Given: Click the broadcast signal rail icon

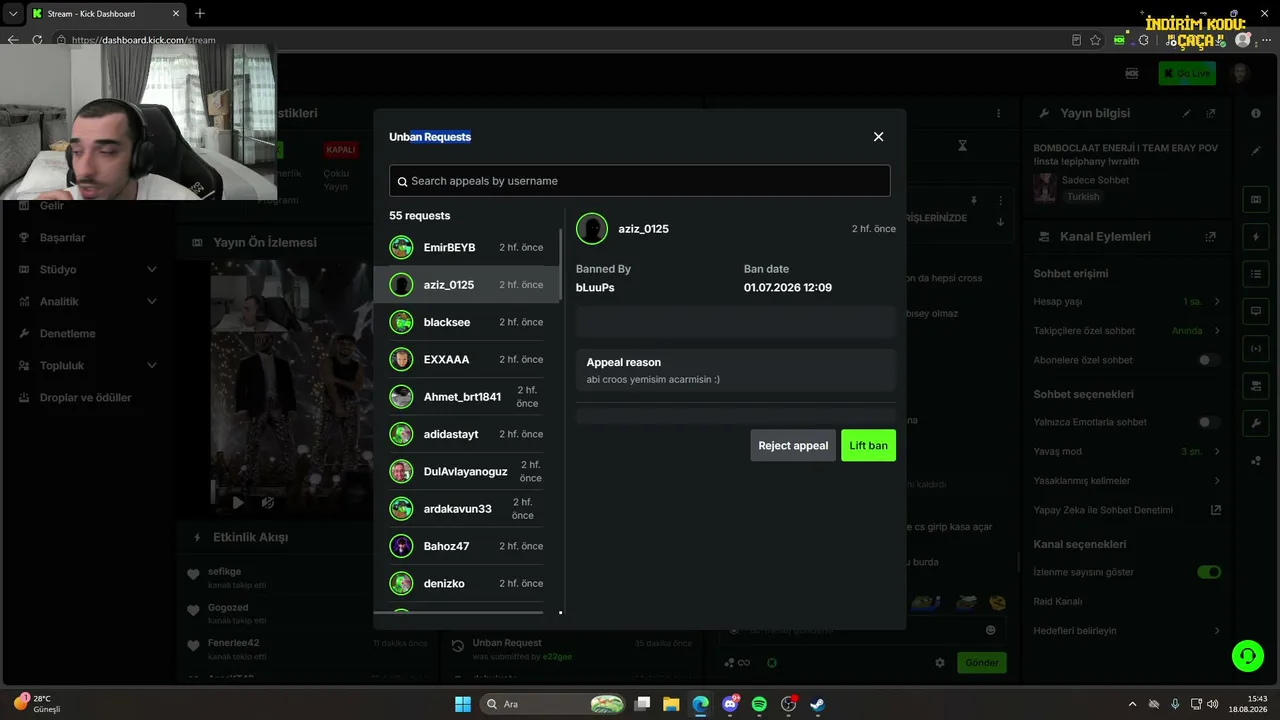Looking at the screenshot, I should pyautogui.click(x=1256, y=348).
